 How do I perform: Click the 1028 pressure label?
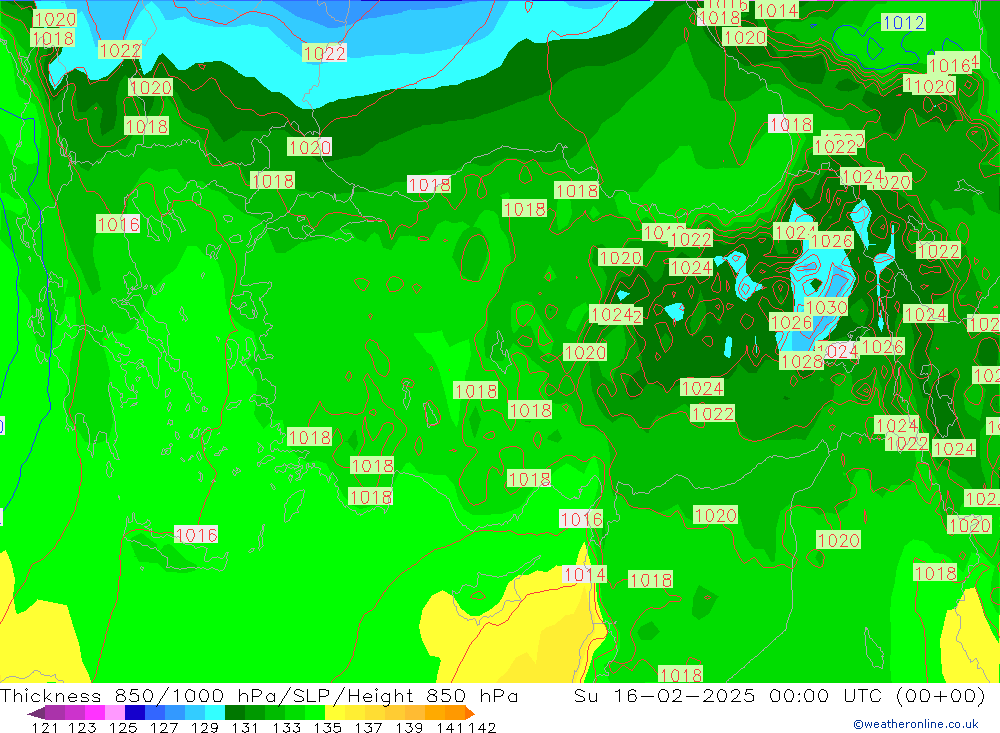pyautogui.click(x=802, y=362)
